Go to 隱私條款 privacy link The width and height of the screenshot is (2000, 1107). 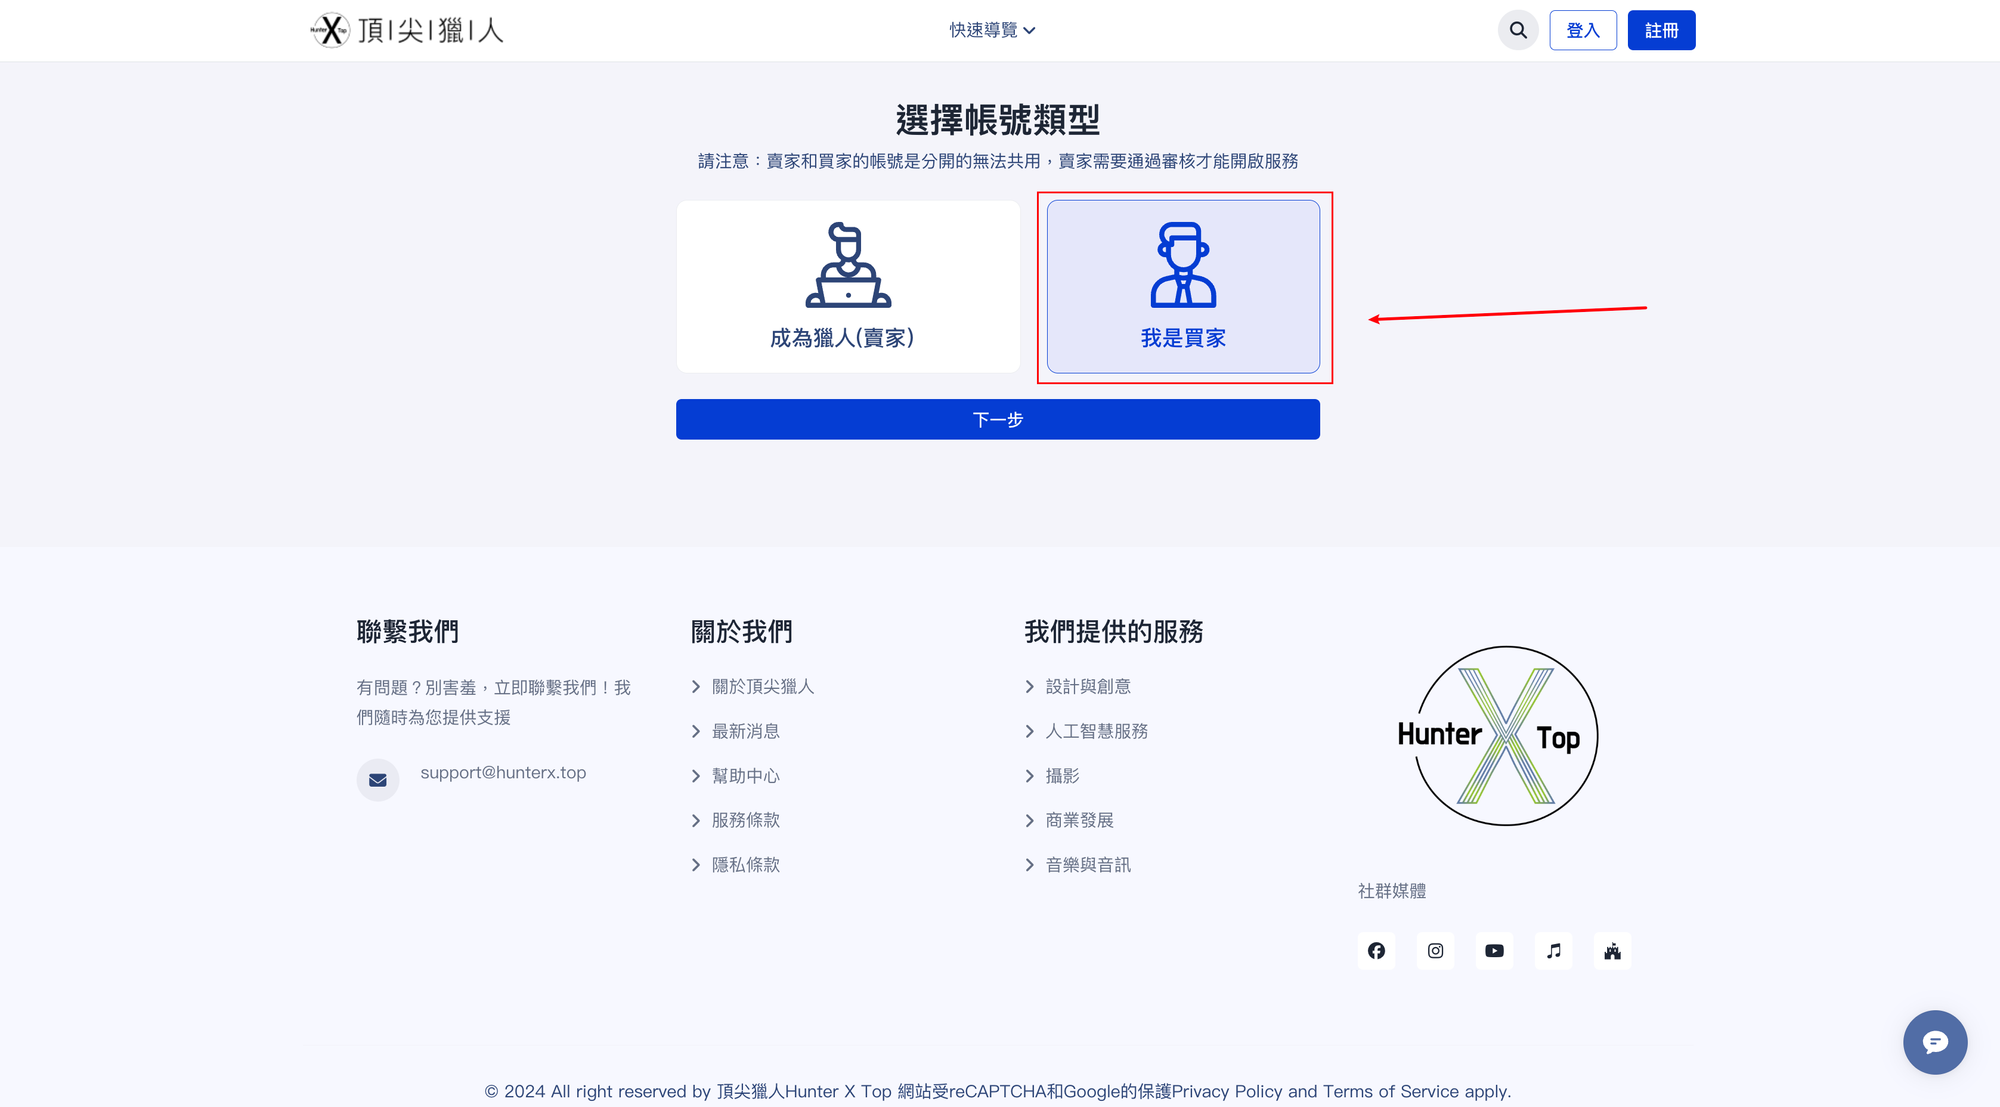[745, 865]
